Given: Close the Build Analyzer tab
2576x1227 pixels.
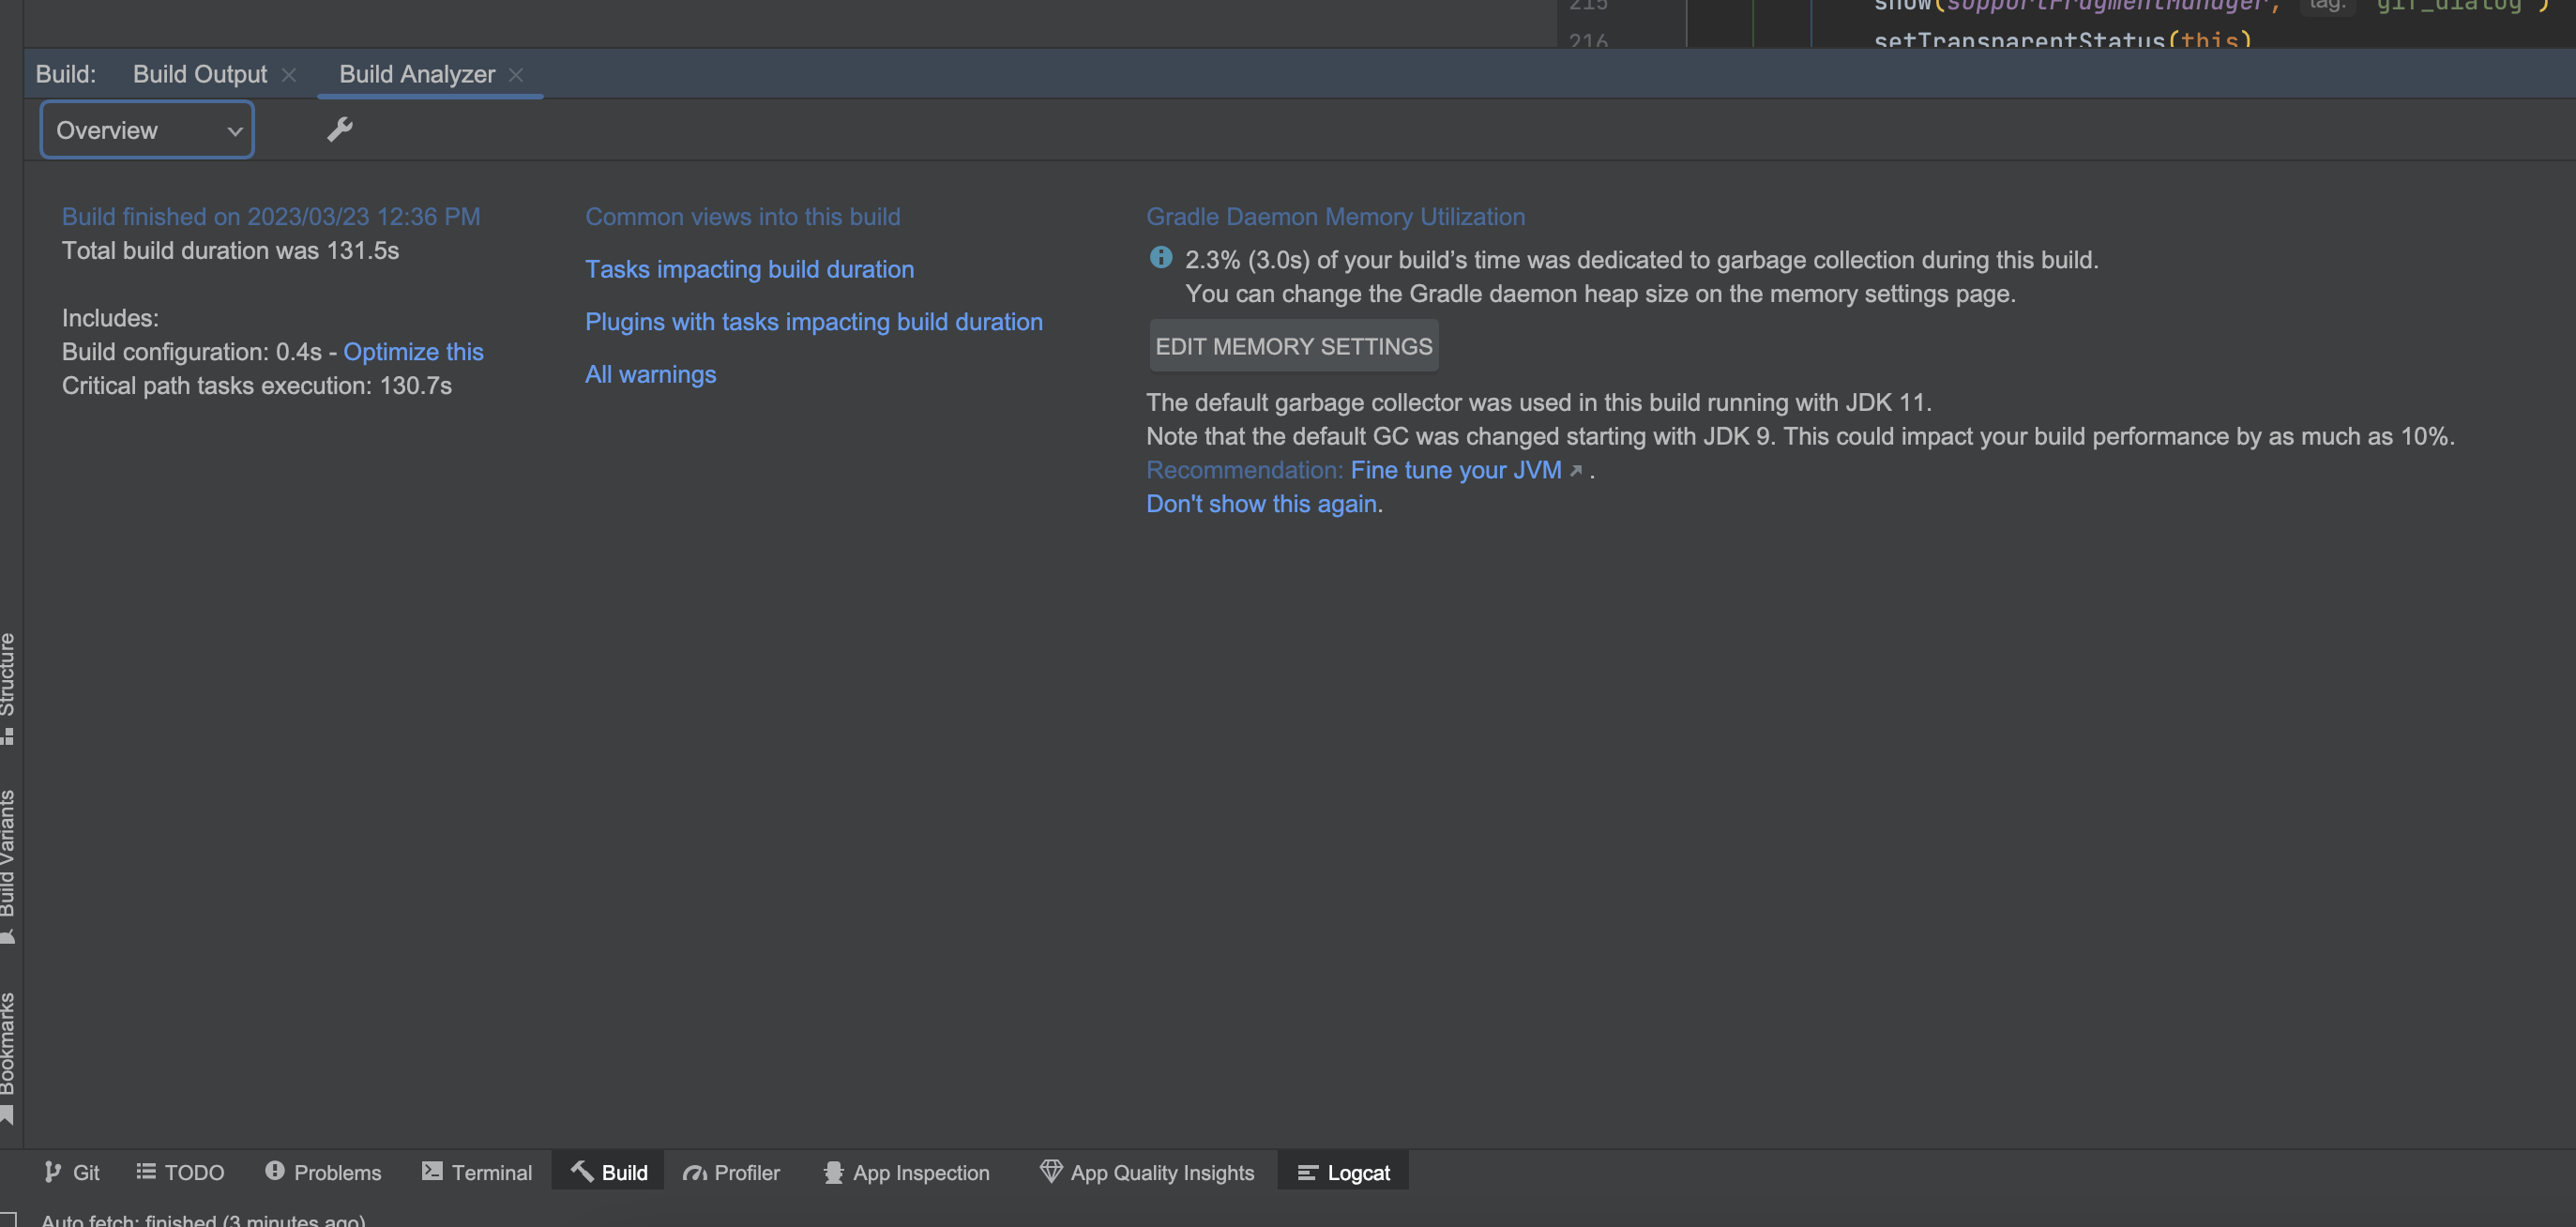Looking at the screenshot, I should tap(516, 75).
